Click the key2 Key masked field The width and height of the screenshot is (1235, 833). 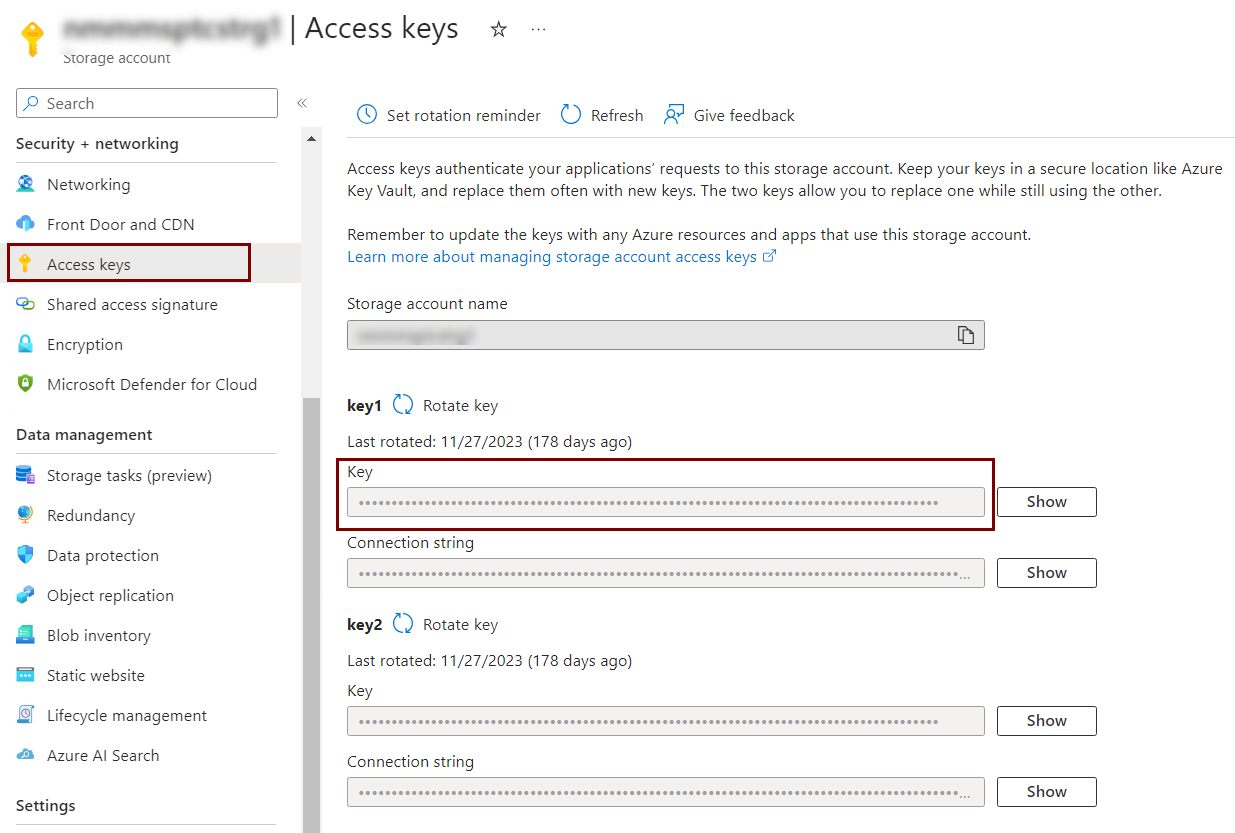click(666, 721)
